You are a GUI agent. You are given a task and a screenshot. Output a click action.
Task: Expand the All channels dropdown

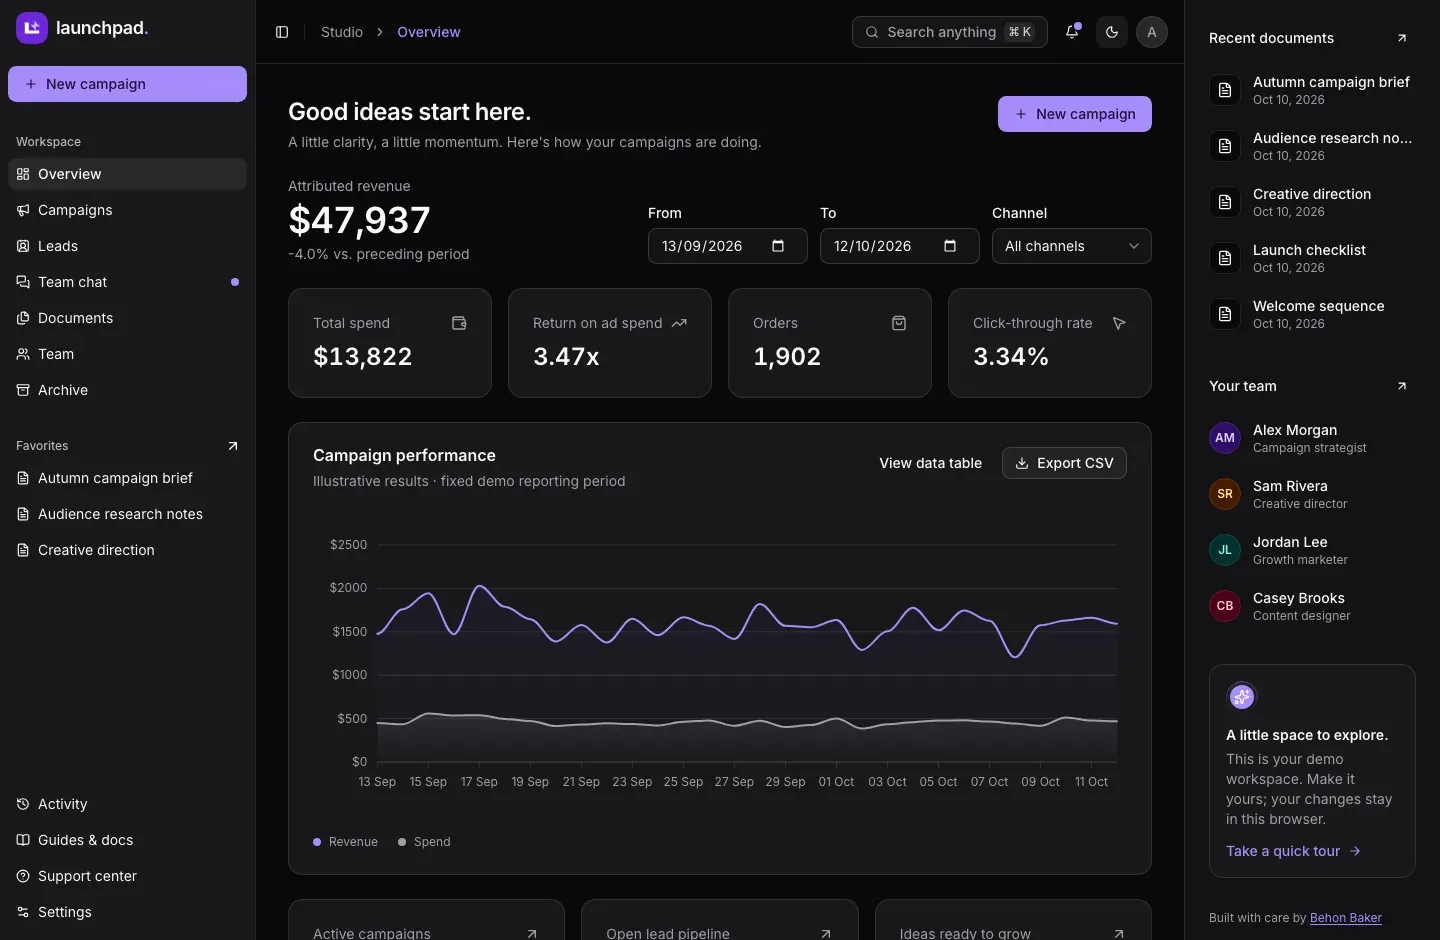coord(1072,246)
